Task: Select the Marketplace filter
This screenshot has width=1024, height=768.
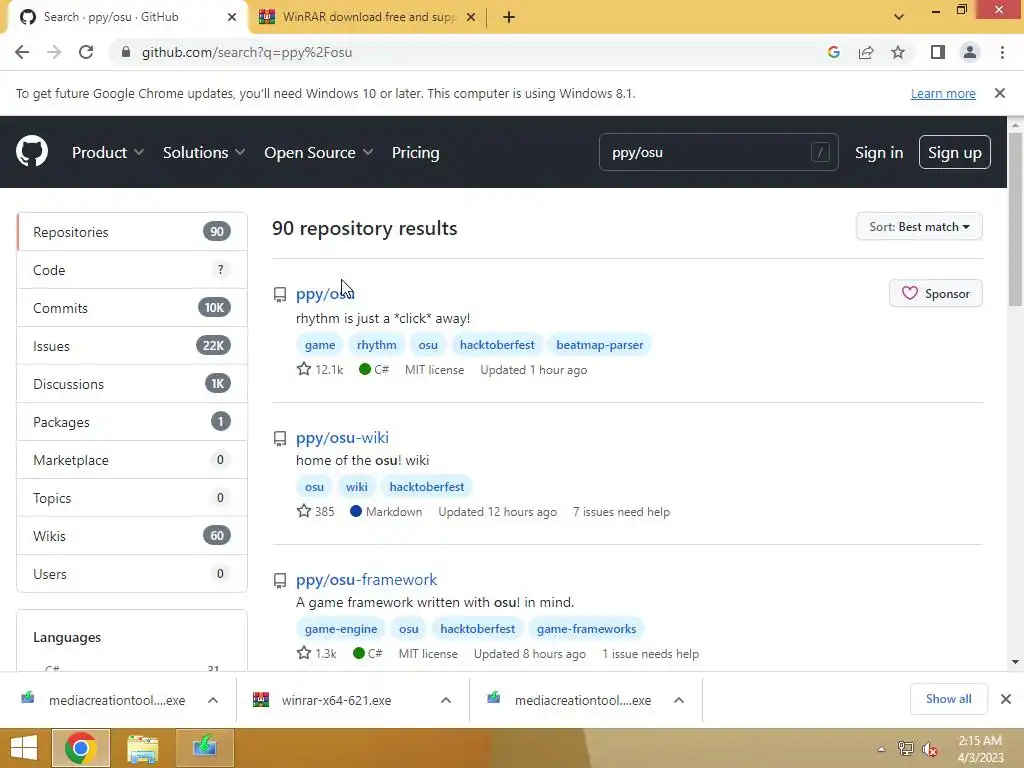Action: [x=132, y=460]
